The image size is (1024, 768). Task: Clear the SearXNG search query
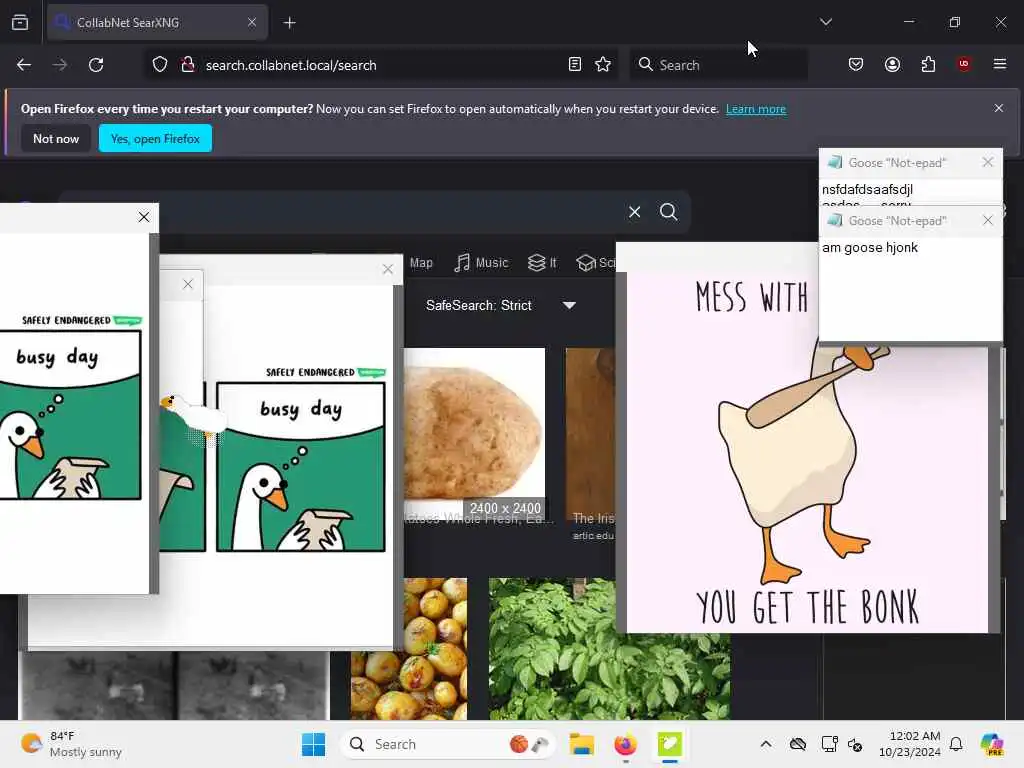[x=634, y=212]
